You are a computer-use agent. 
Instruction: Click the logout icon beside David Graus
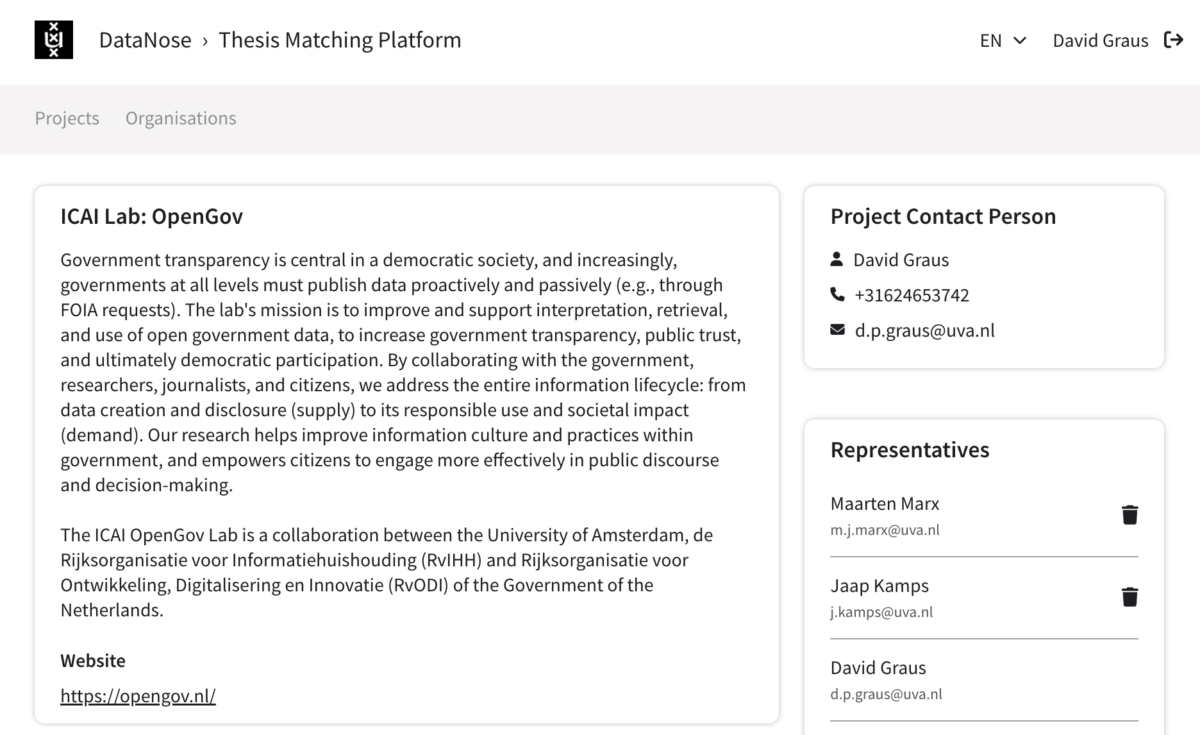(1174, 40)
